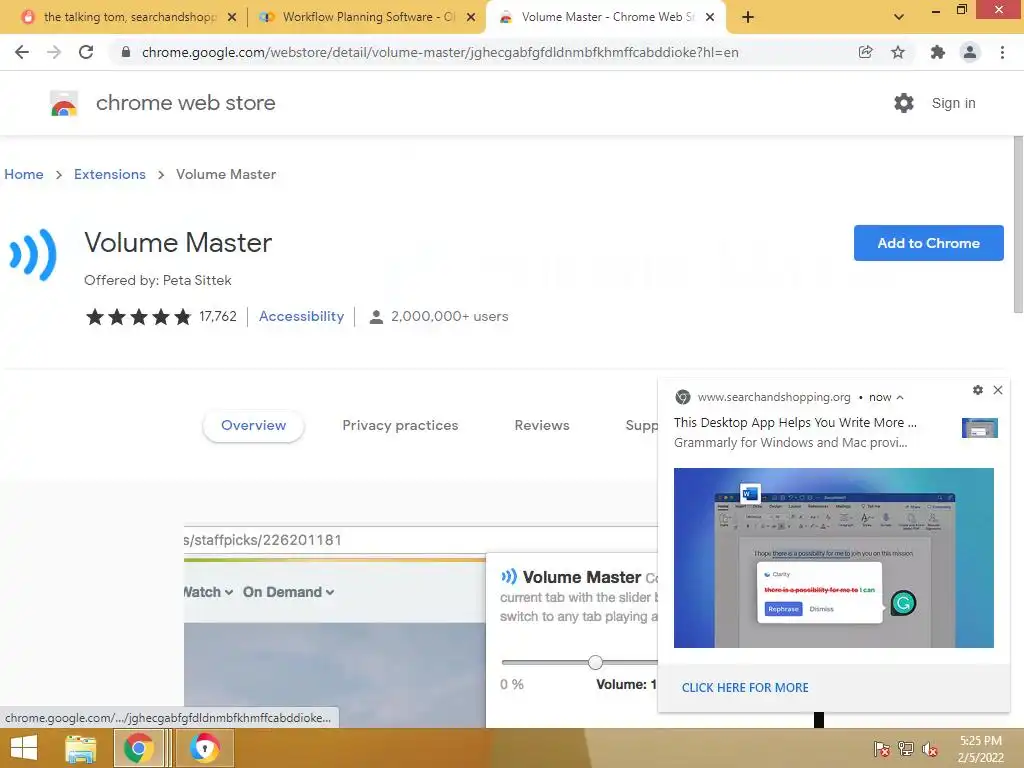The height and width of the screenshot is (768, 1024).
Task: Switch to Workflow Planning Software tab
Action: (367, 17)
